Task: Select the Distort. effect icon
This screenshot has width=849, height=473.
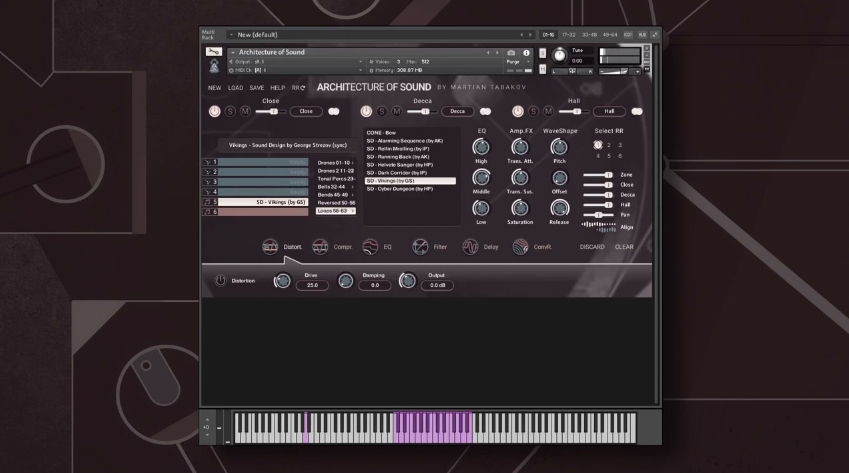Action: pyautogui.click(x=270, y=247)
